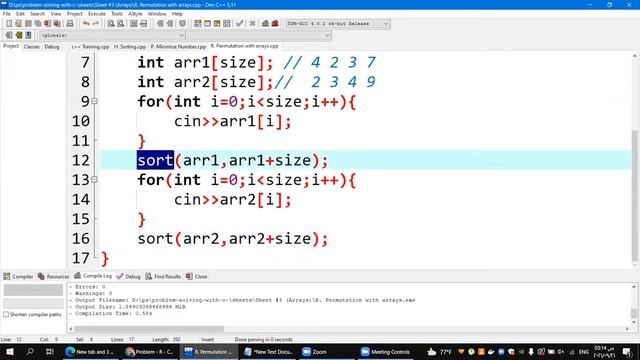Image resolution: width=640 pixels, height=360 pixels.
Task: Open the Search menu
Action: pos(37,14)
